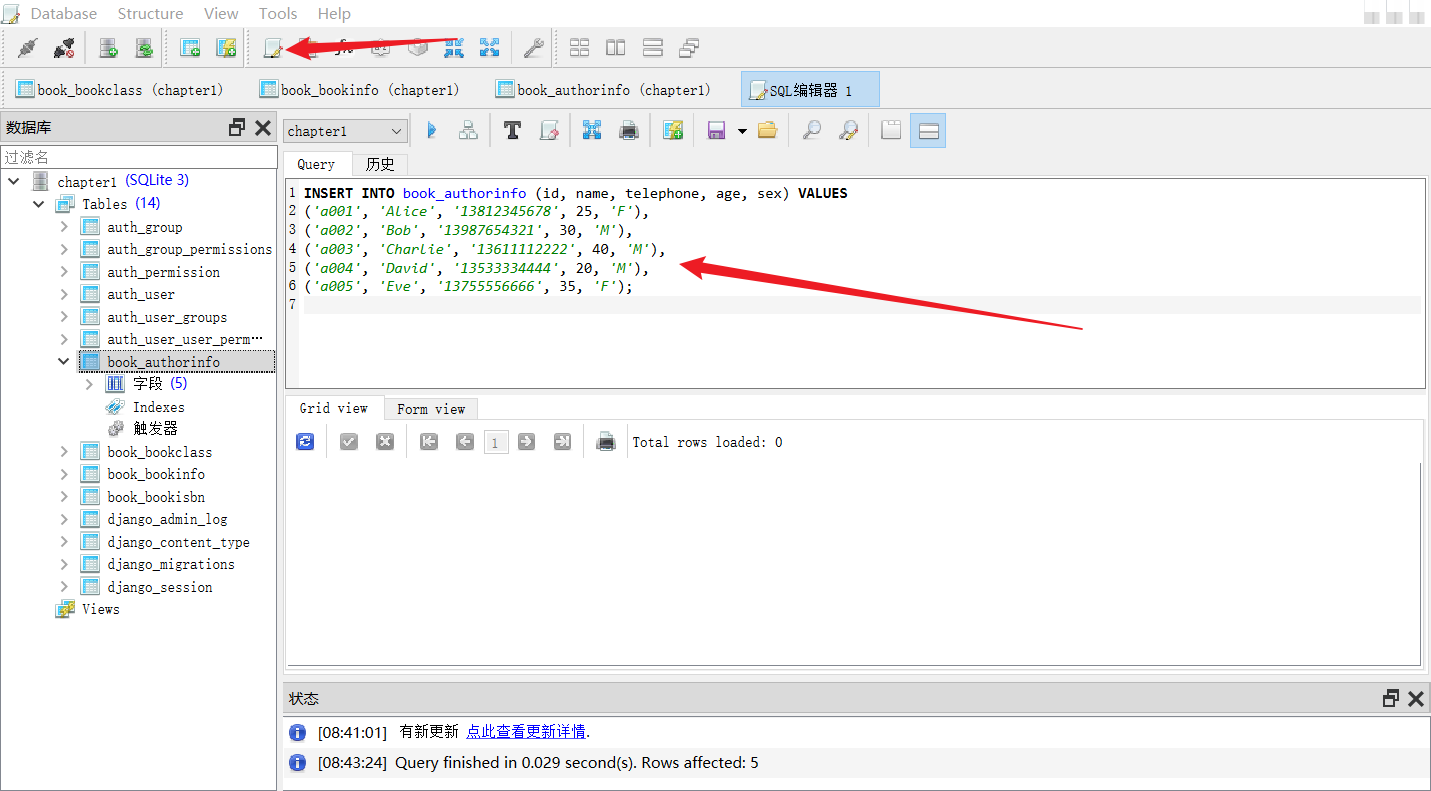This screenshot has height=791, width=1431.
Task: Execute the query with play icon
Action: tap(432, 130)
